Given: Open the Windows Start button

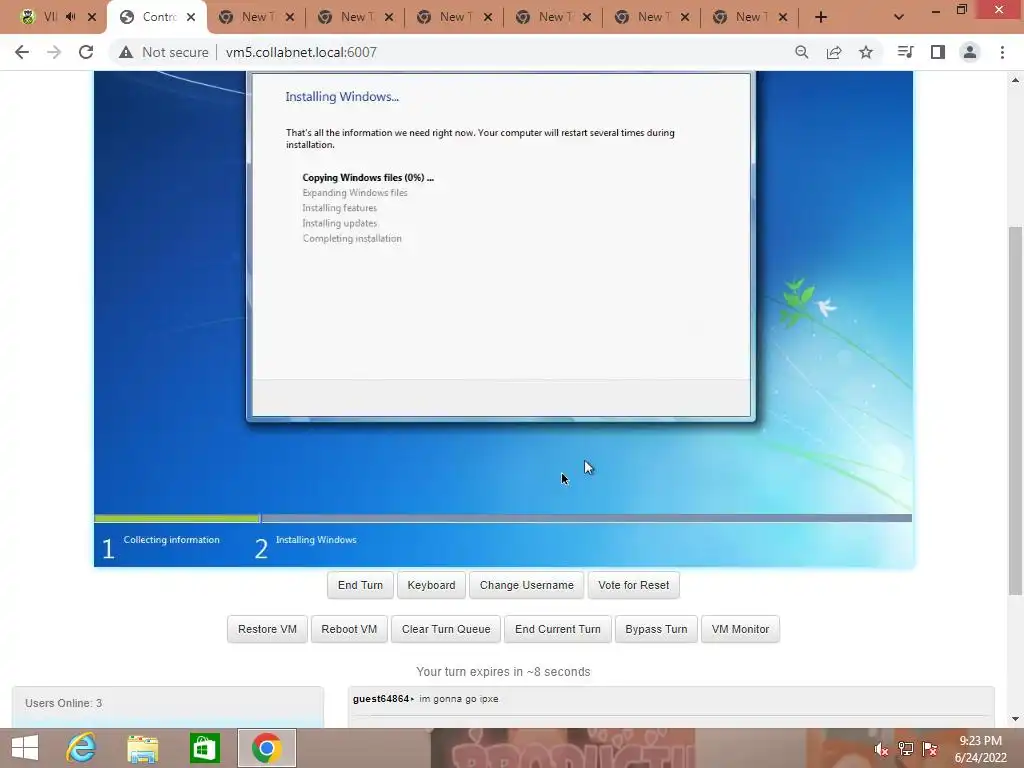Looking at the screenshot, I should 25,748.
